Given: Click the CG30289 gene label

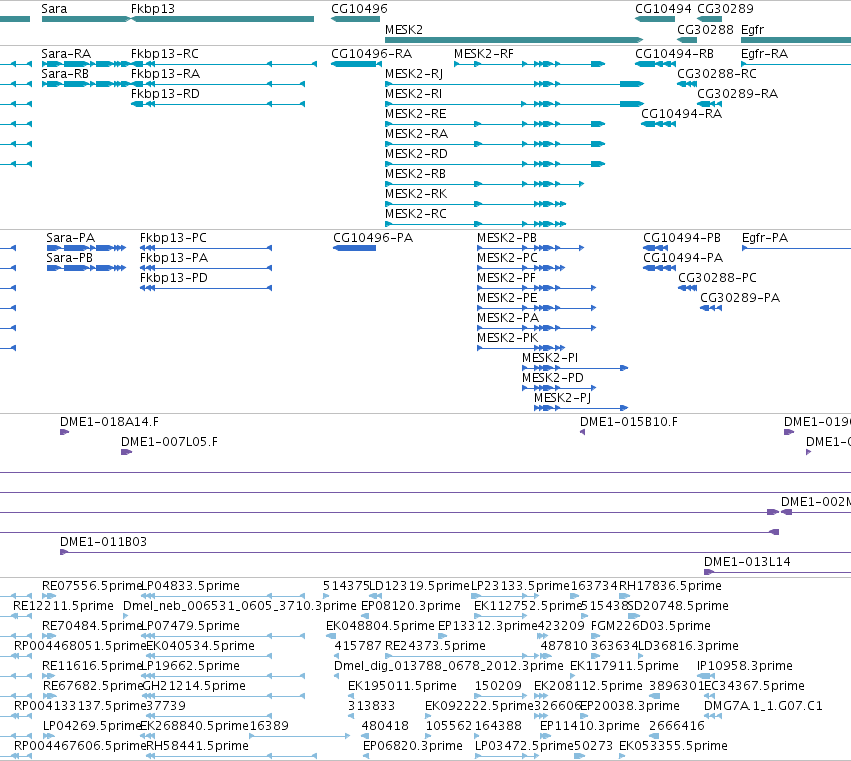Looking at the screenshot, I should [x=725, y=9].
